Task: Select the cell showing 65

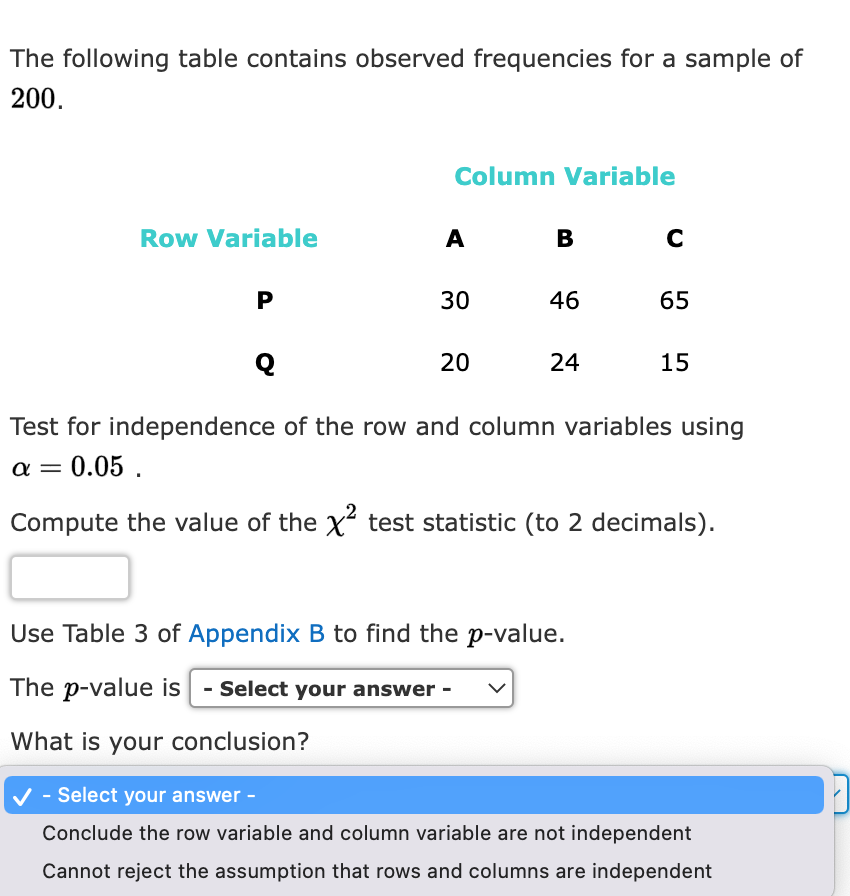Action: tap(674, 300)
